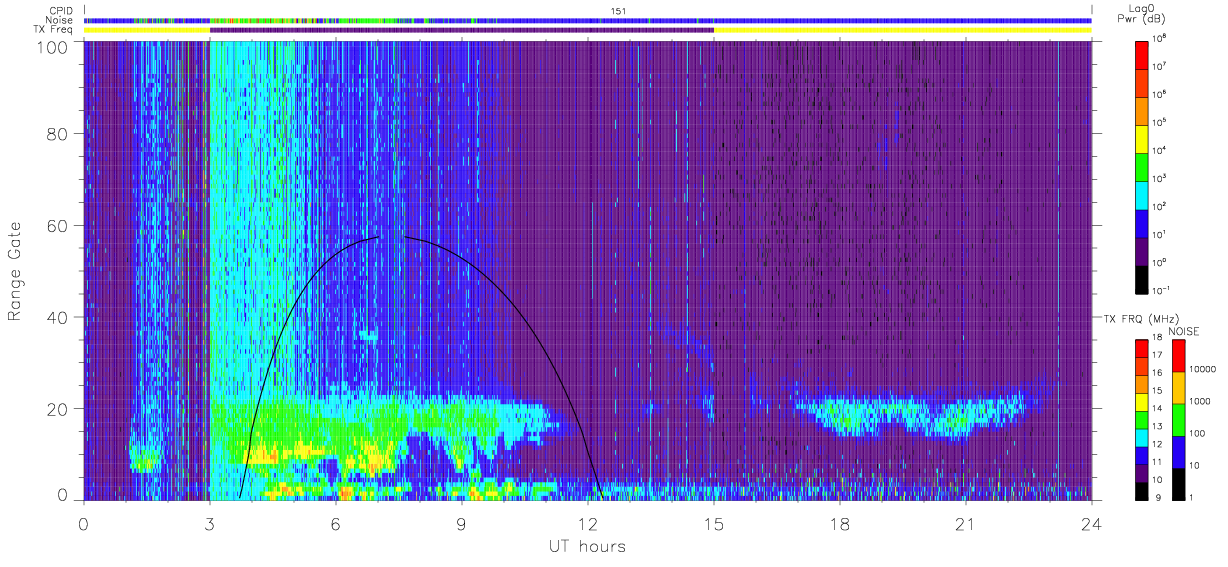
Task: Click the 15 tick on UT hours axis
Action: click(713, 525)
